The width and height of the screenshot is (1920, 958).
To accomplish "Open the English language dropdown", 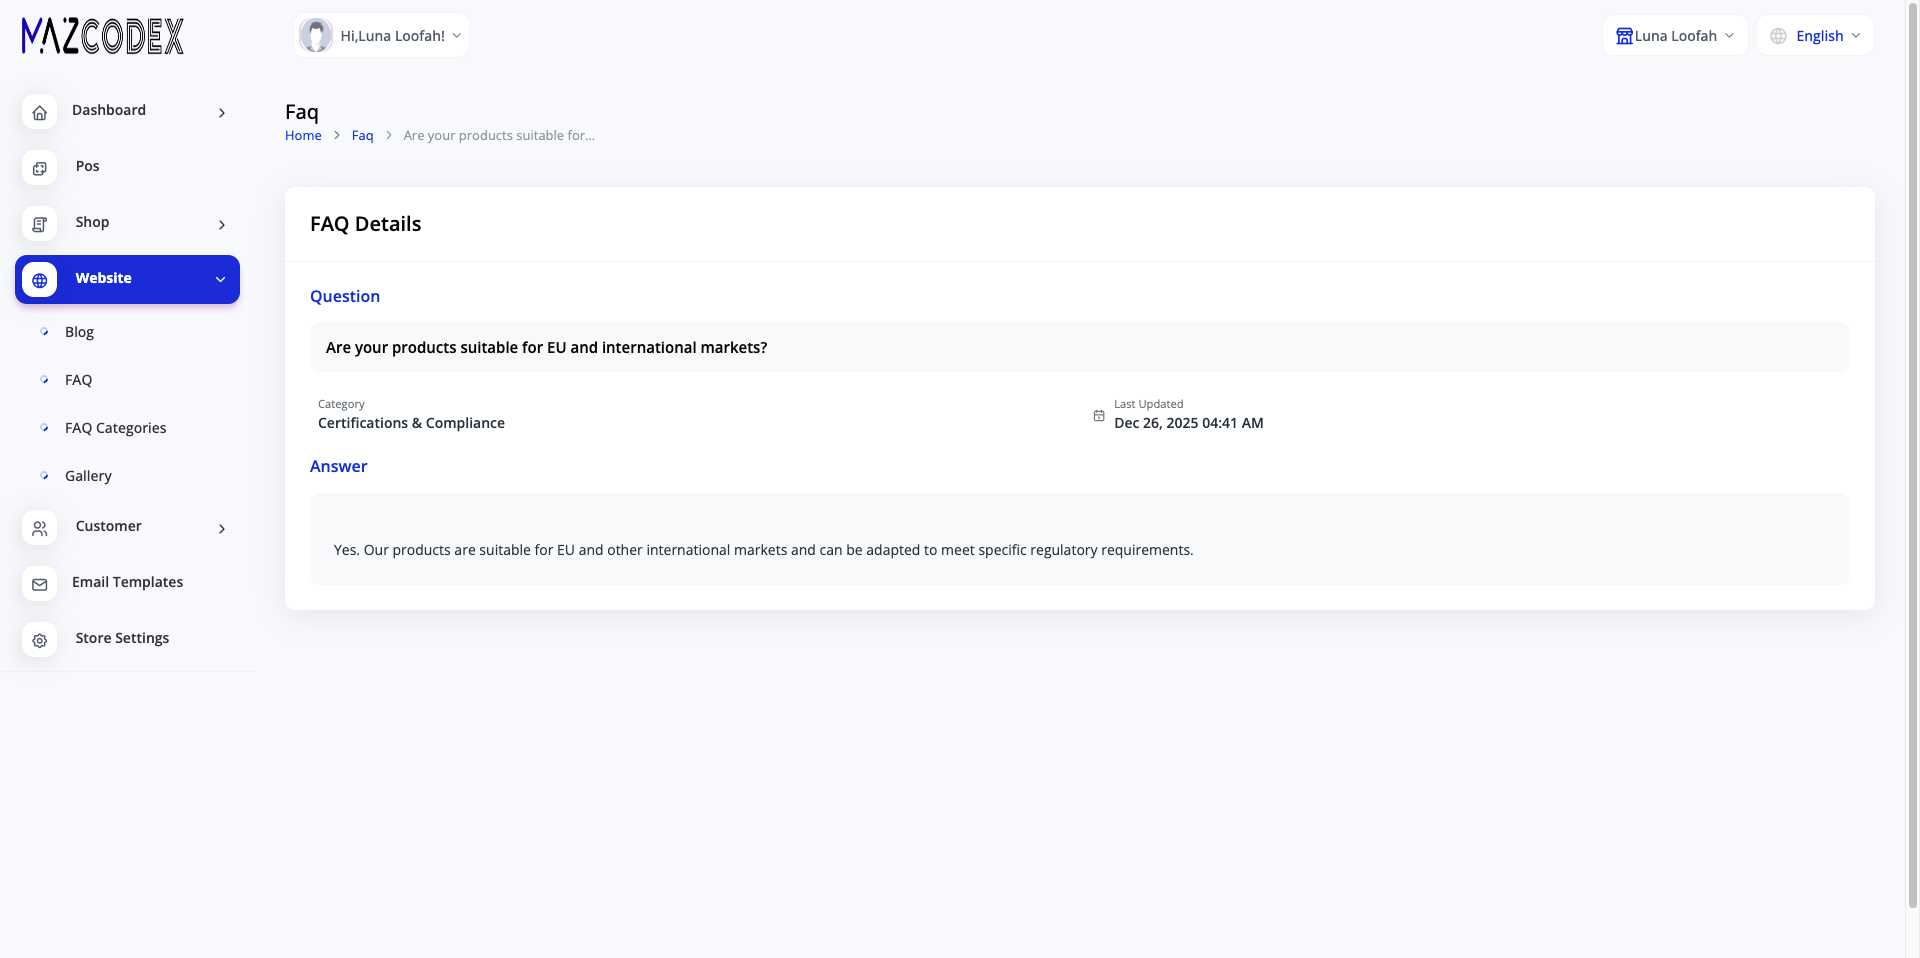I will (x=1815, y=36).
